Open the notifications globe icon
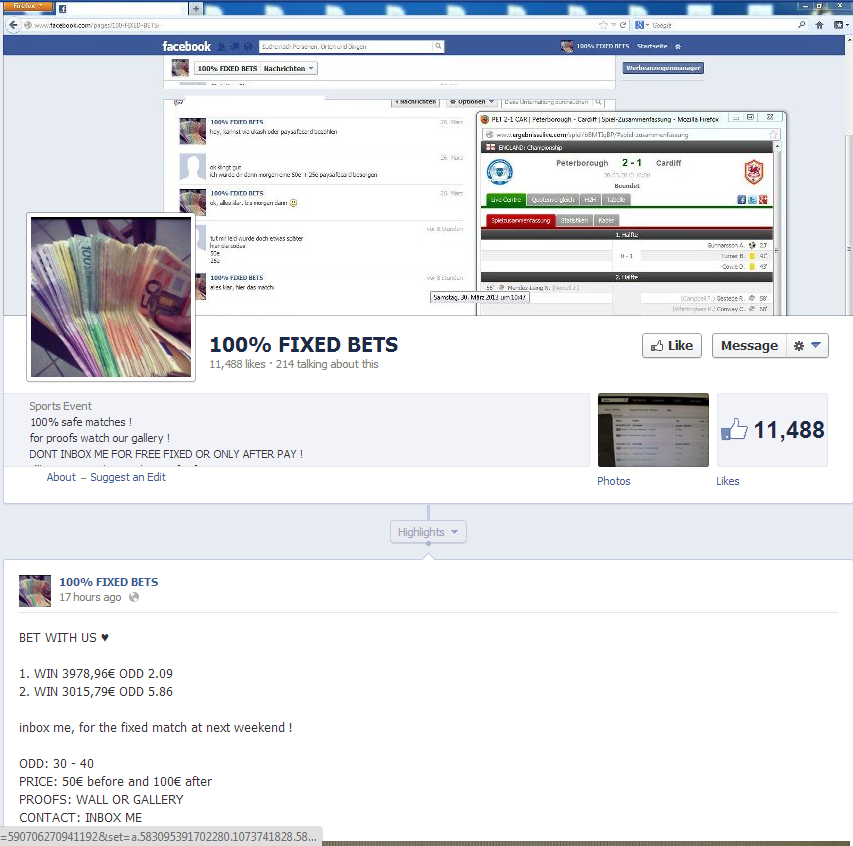Viewport: 853px width, 846px height. (x=248, y=47)
